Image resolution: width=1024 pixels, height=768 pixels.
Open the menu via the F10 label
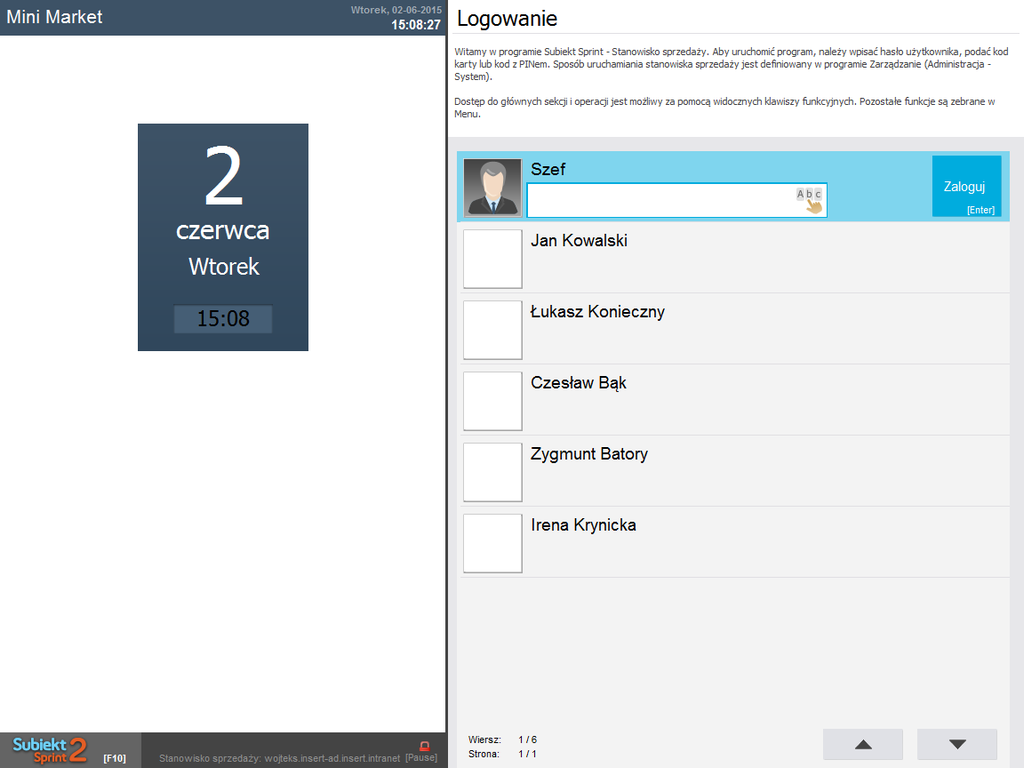[x=114, y=758]
